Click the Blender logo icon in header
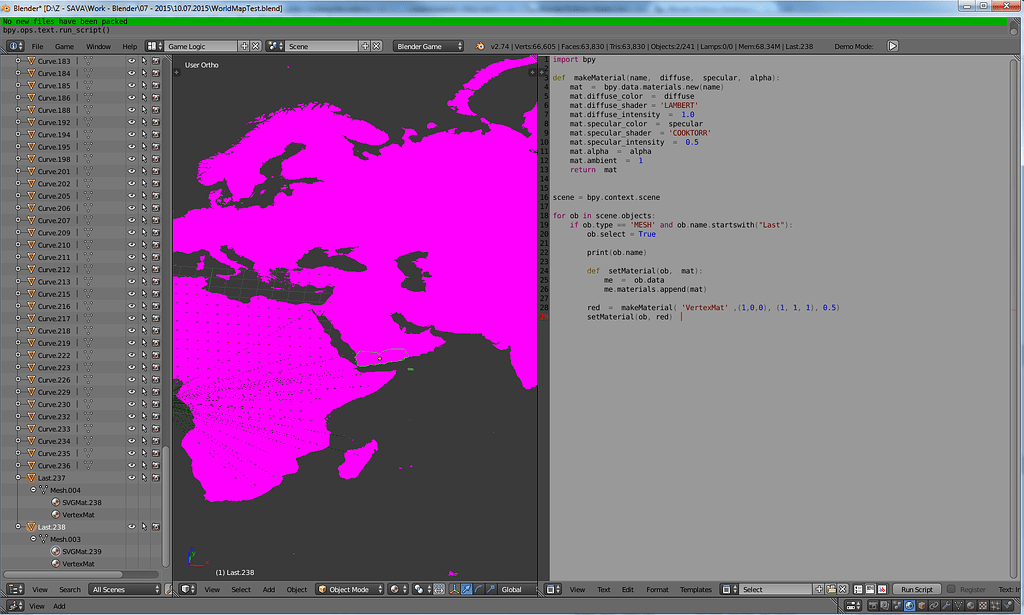The width and height of the screenshot is (1024, 615). [480, 46]
